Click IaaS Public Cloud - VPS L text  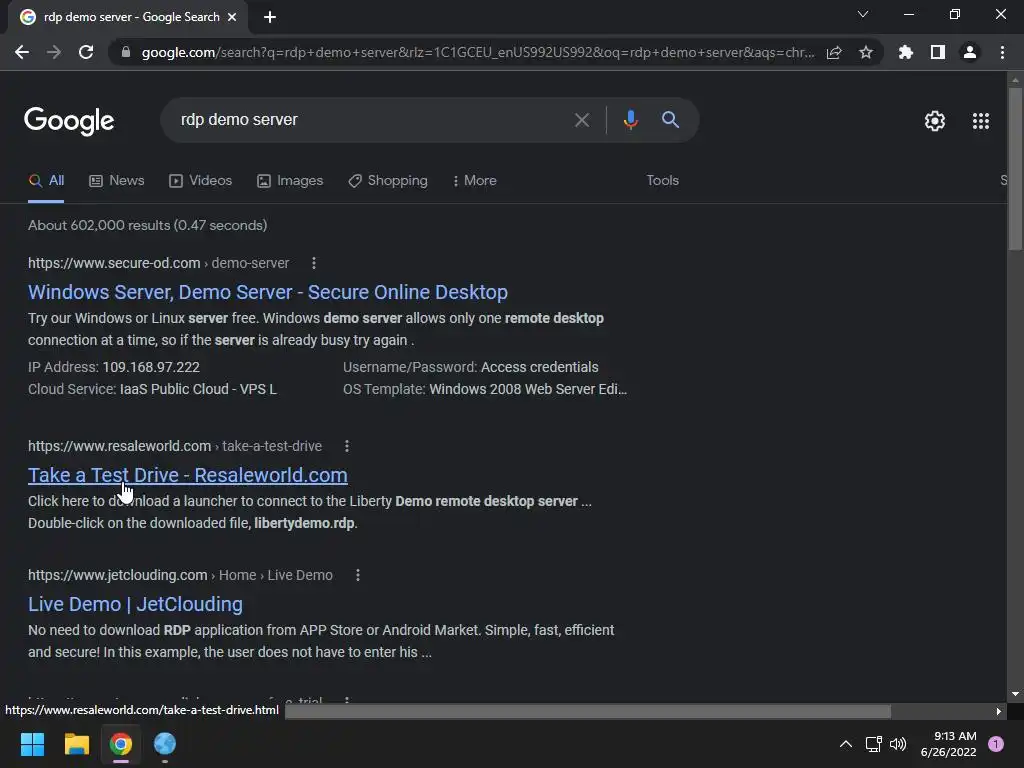click(198, 389)
